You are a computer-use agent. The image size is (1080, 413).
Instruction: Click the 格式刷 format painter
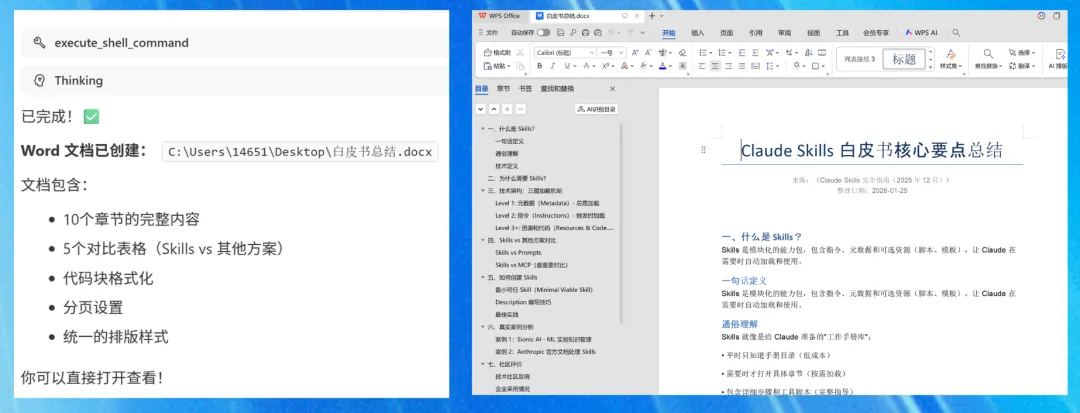coord(497,53)
